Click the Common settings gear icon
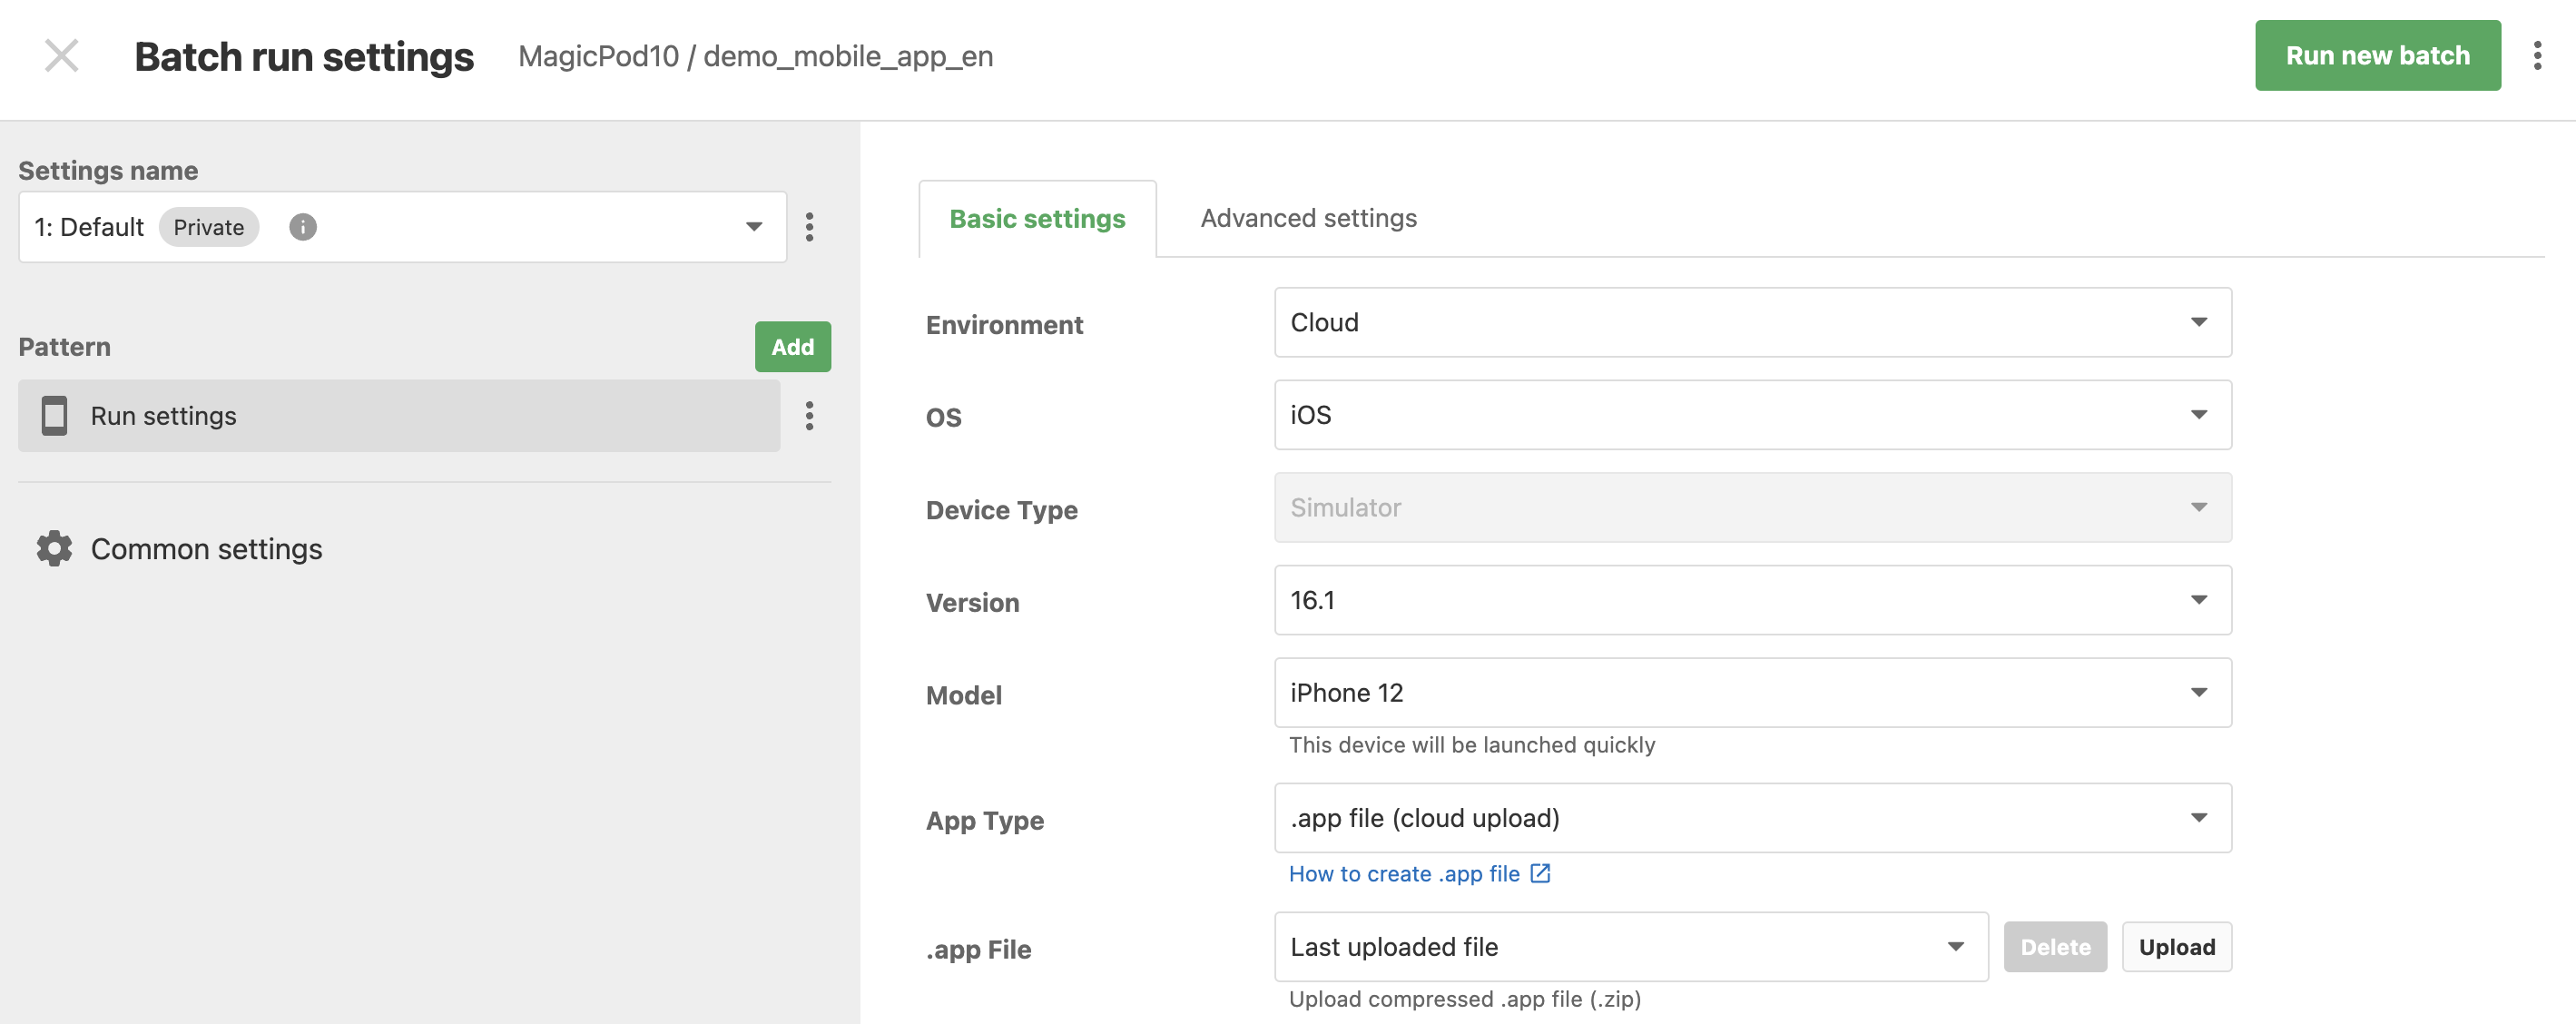This screenshot has width=2576, height=1024. point(54,549)
